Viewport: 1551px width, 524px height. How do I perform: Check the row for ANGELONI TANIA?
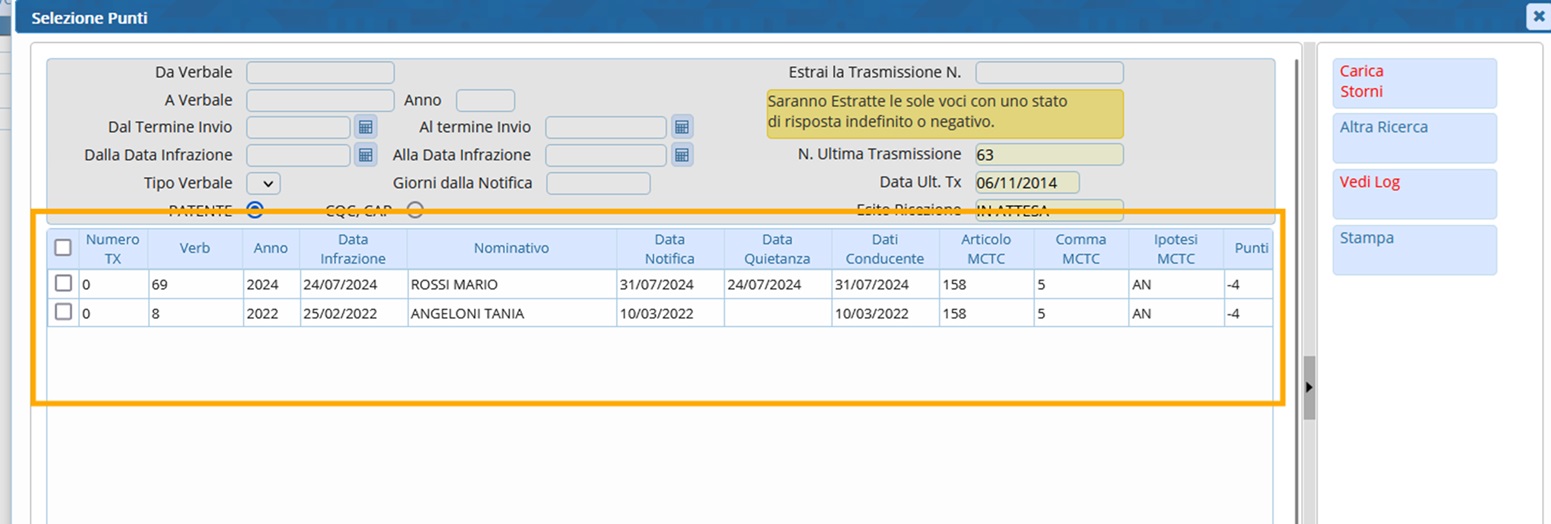pos(63,312)
